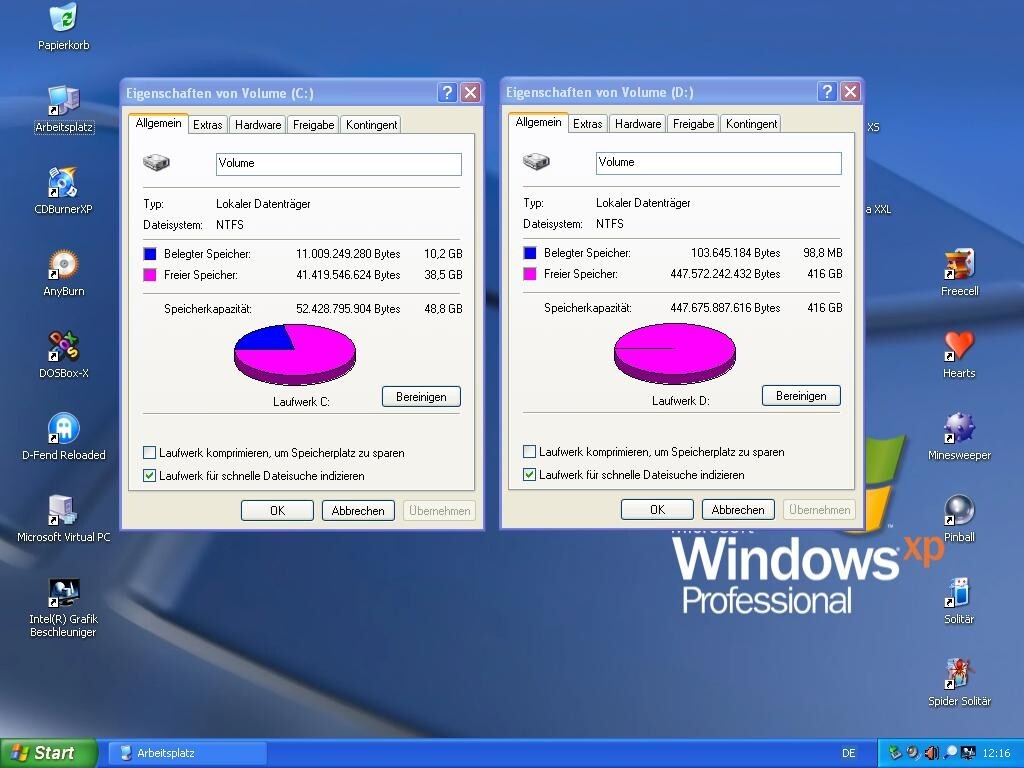This screenshot has width=1024, height=768.
Task: Click the value "11.009.249.280 Bytes"
Action: (348, 253)
